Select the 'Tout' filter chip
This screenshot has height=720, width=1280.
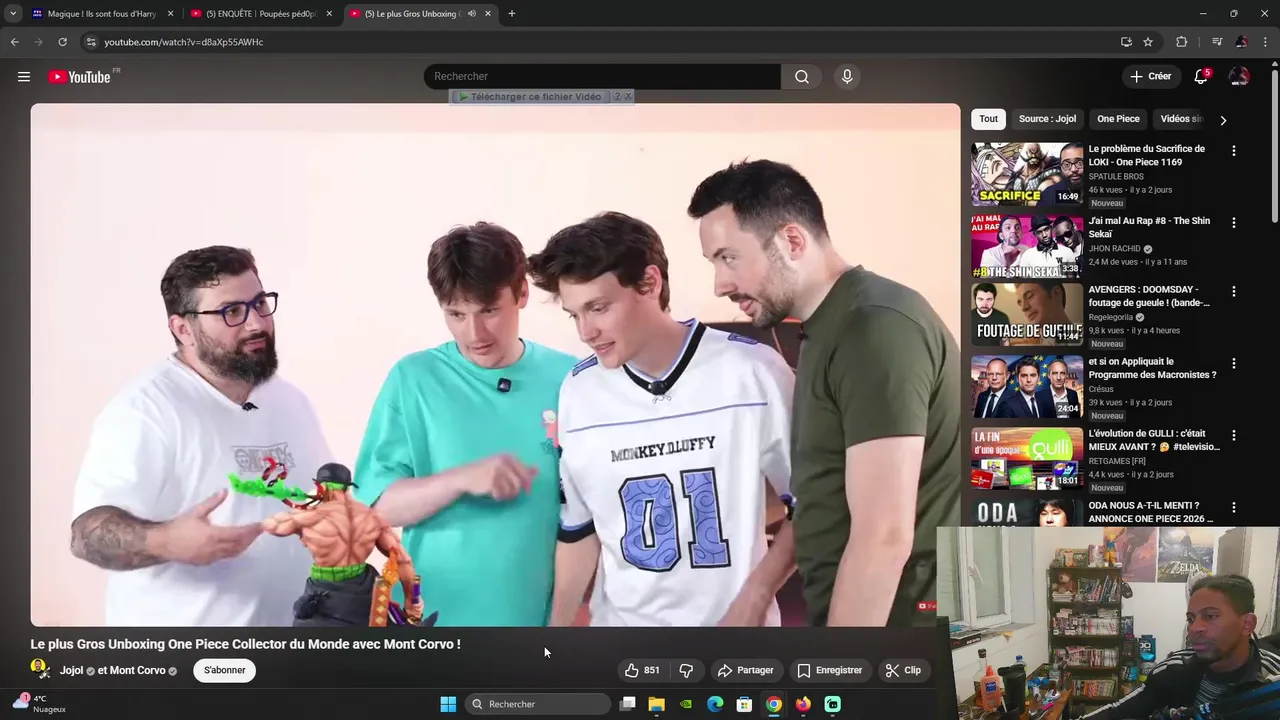tap(988, 119)
